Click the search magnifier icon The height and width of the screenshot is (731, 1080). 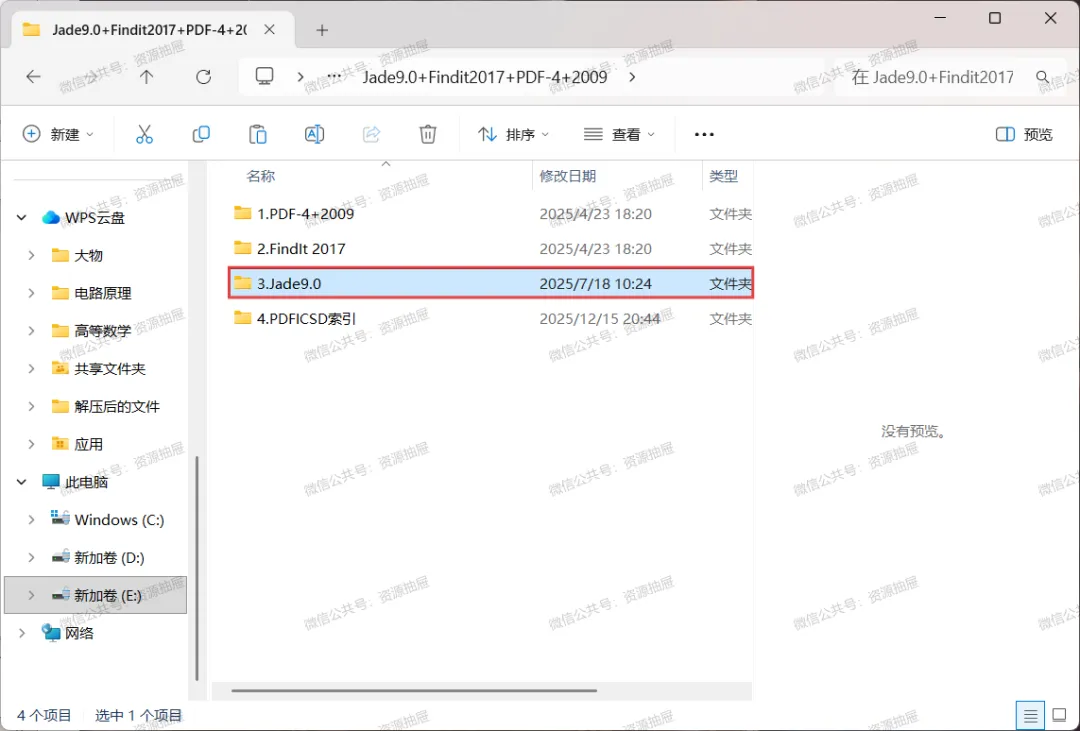(1043, 77)
